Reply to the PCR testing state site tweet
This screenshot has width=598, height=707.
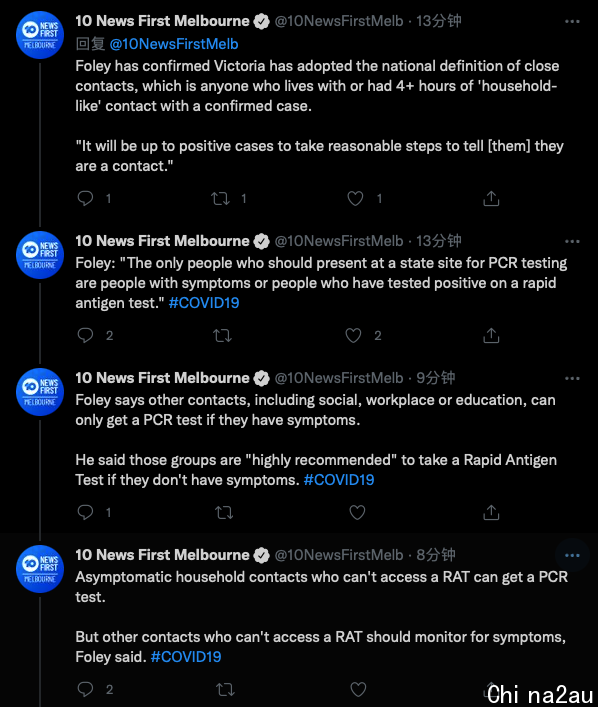85,335
